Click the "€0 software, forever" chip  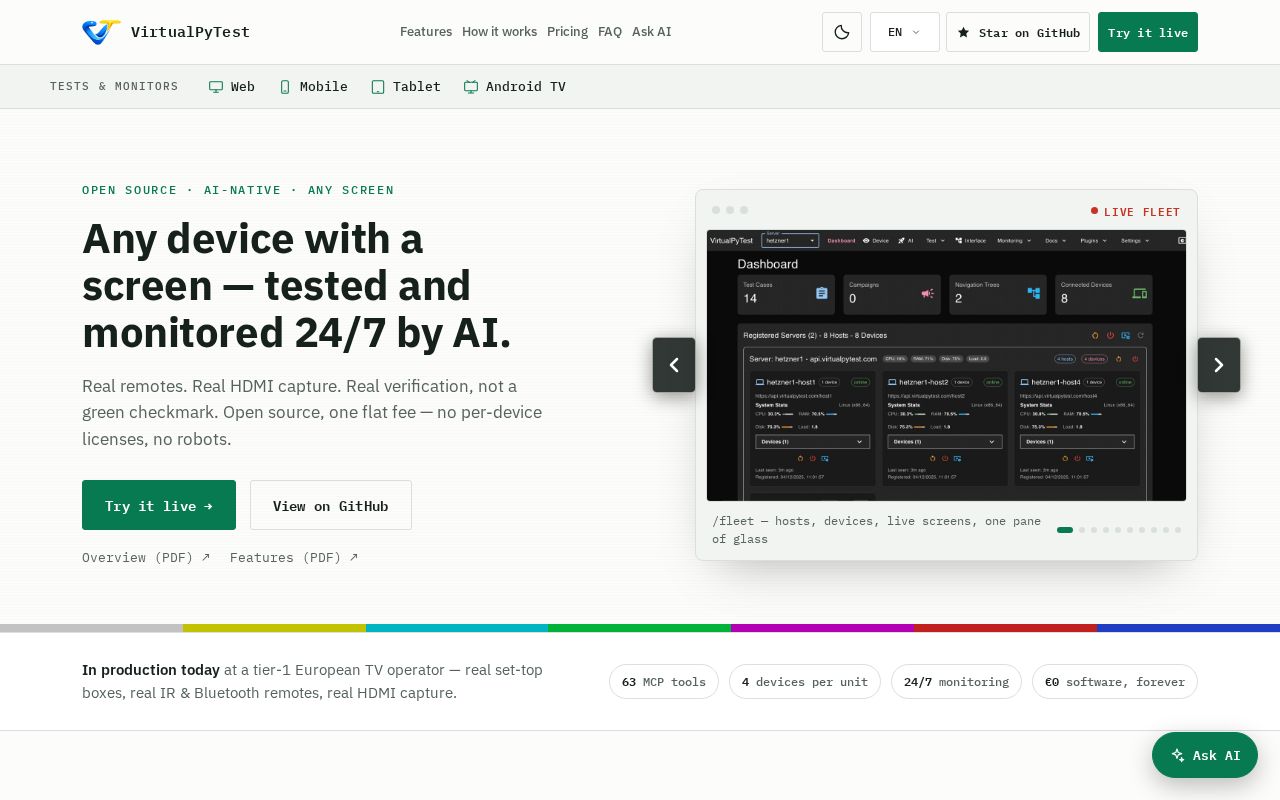pyautogui.click(x=1115, y=682)
